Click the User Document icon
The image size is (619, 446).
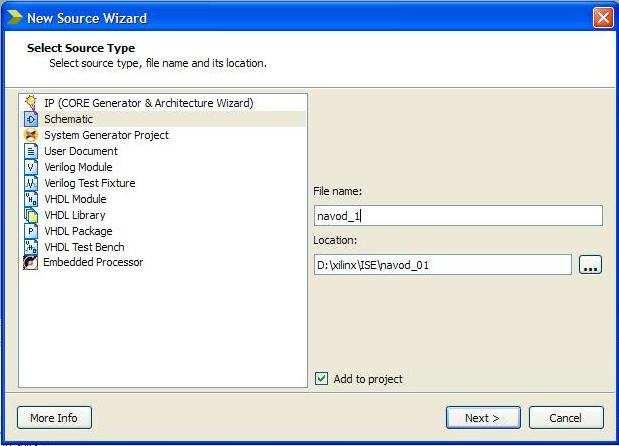click(x=31, y=151)
